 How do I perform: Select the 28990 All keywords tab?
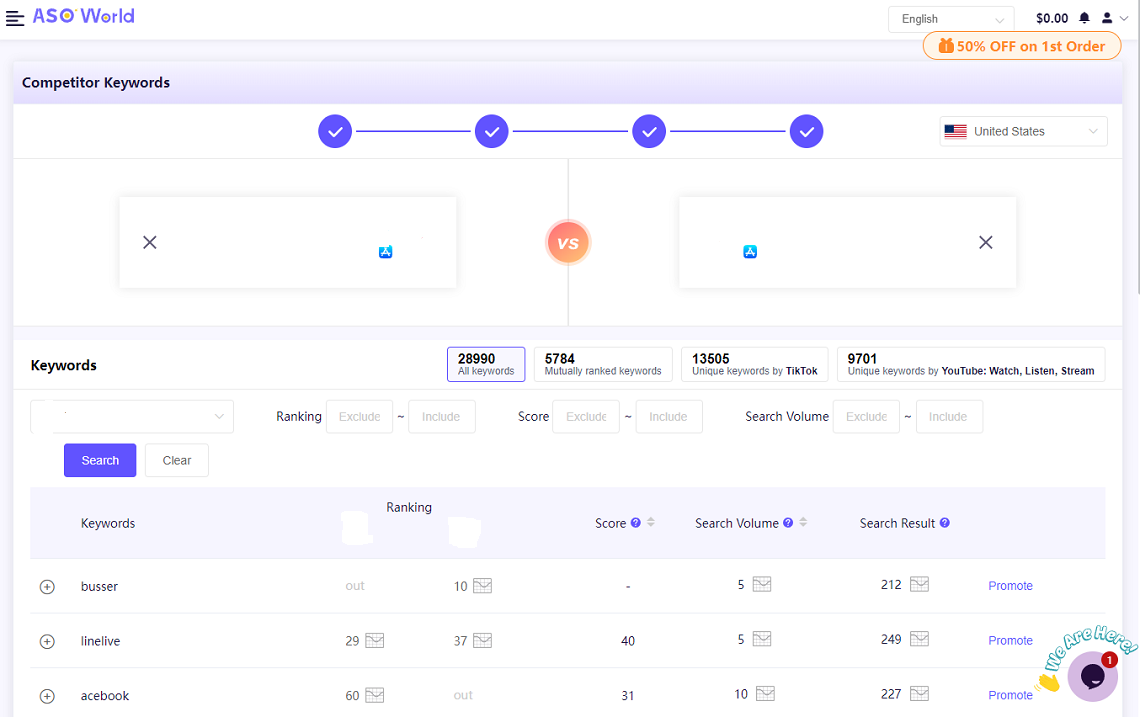[486, 364]
